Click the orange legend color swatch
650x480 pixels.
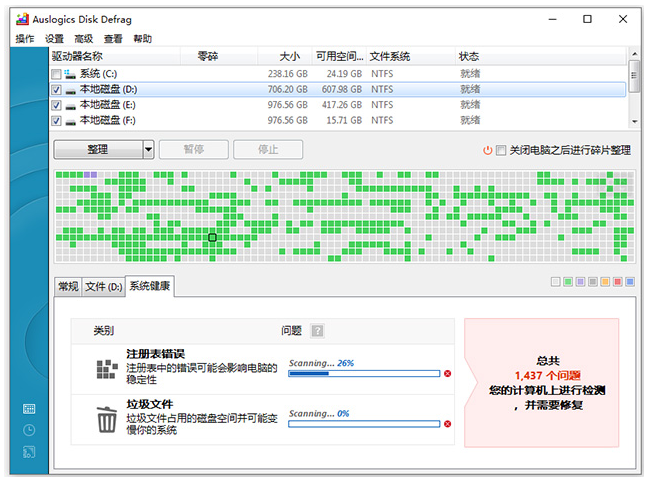pos(605,282)
